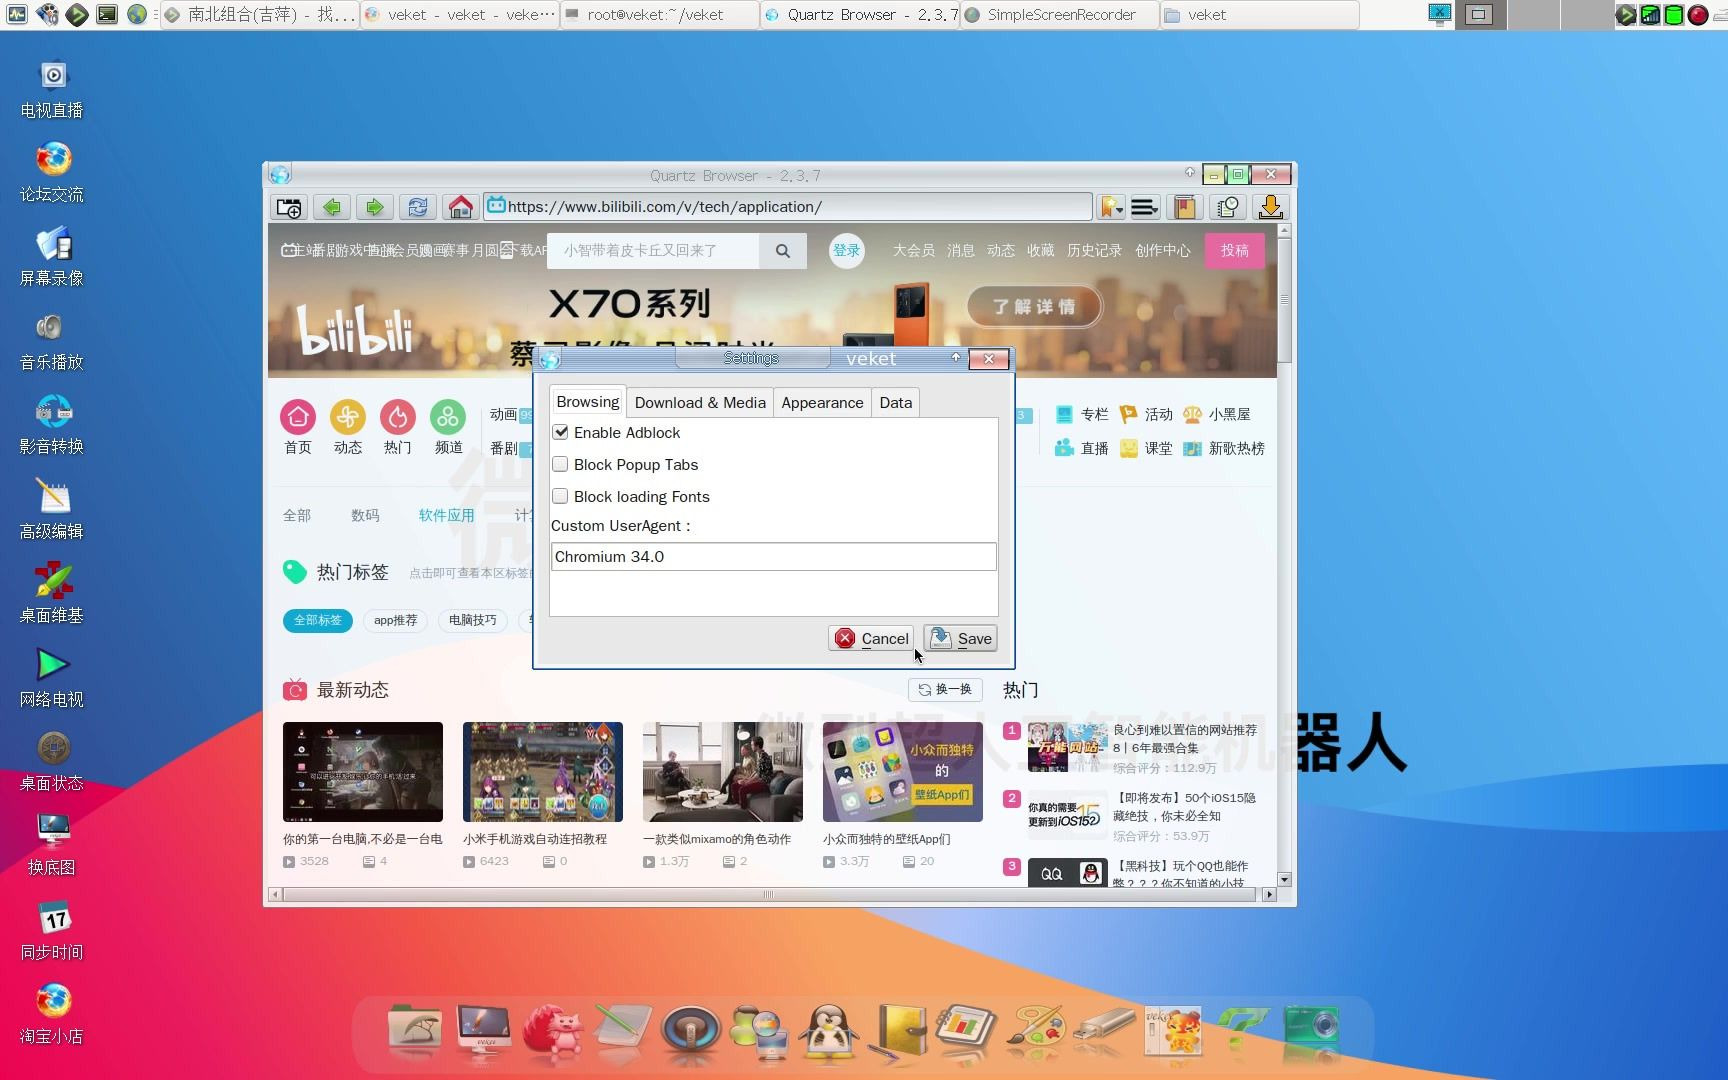Open the folder file manager dock icon

(414, 1030)
